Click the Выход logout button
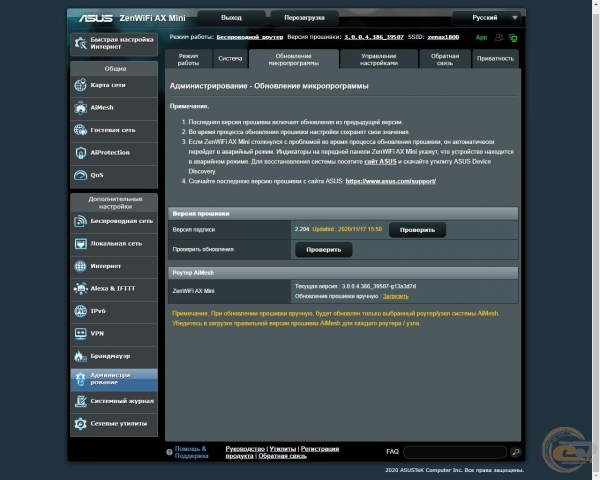 tap(231, 18)
